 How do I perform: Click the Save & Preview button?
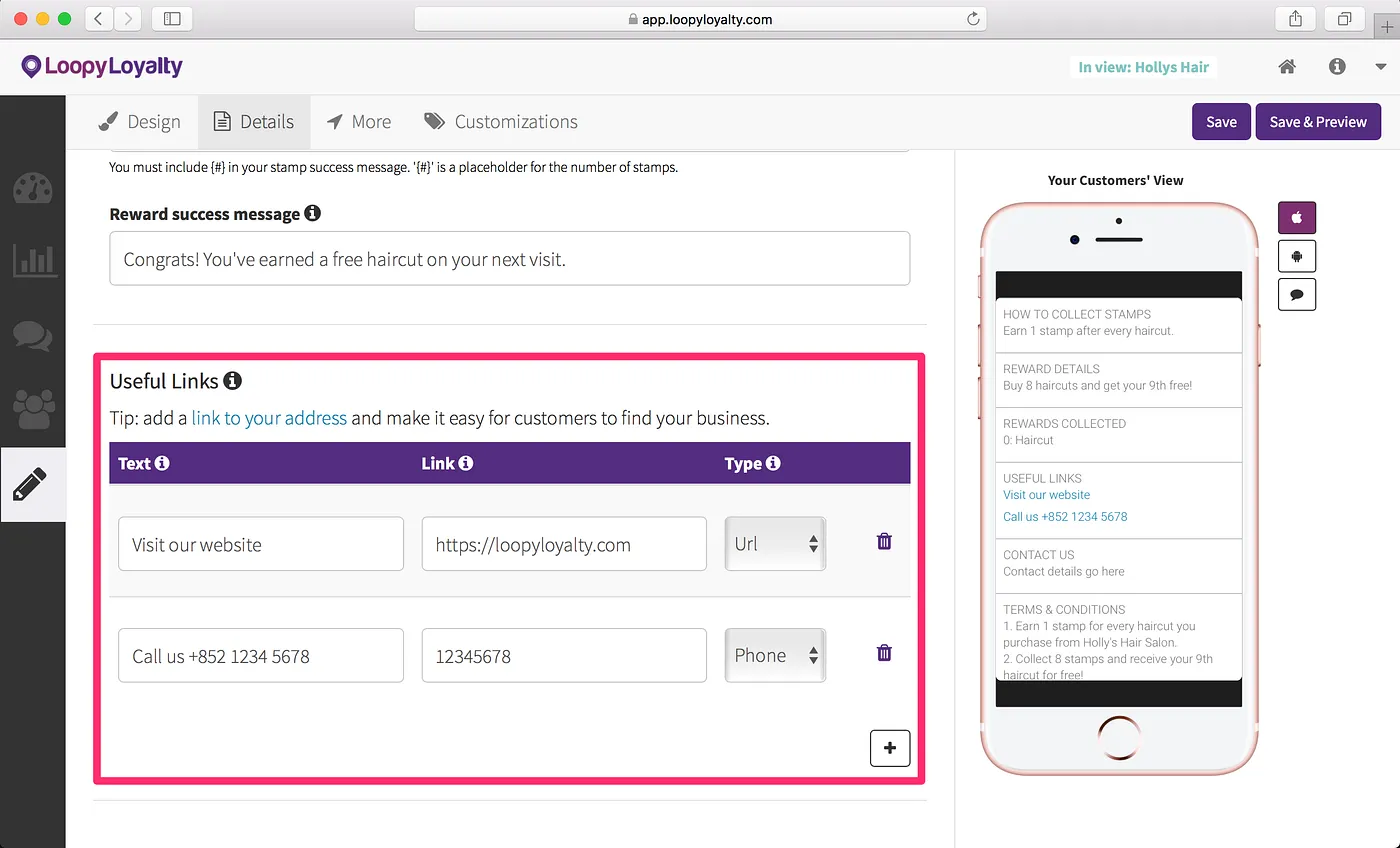pos(1318,122)
